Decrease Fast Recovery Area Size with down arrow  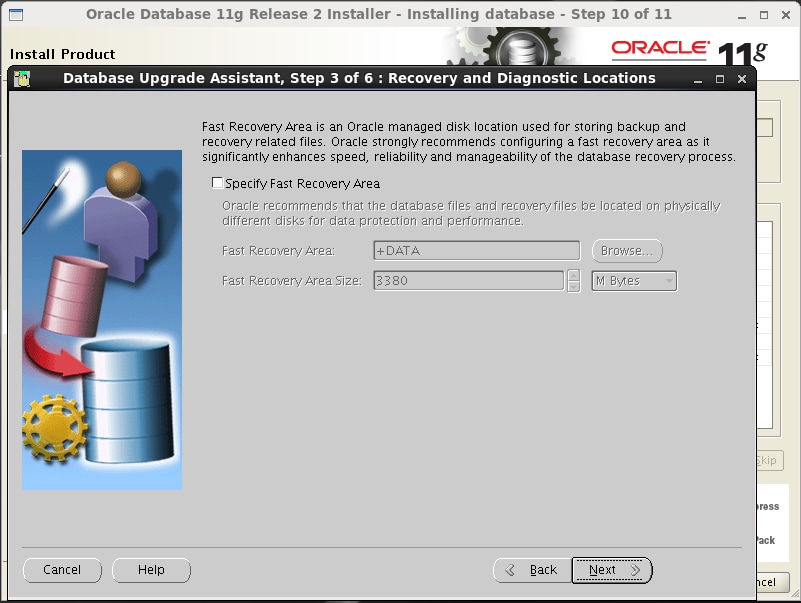tap(574, 286)
